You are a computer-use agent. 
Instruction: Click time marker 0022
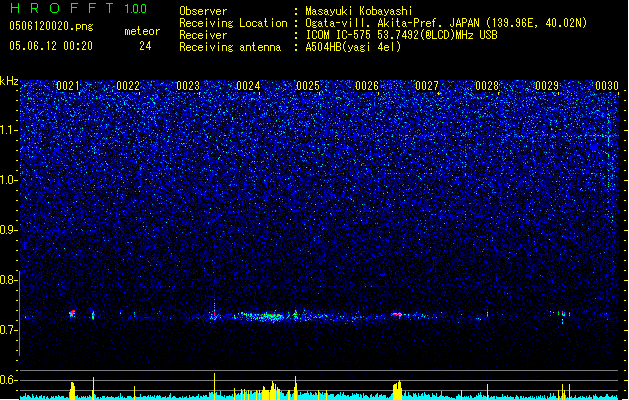click(x=128, y=86)
